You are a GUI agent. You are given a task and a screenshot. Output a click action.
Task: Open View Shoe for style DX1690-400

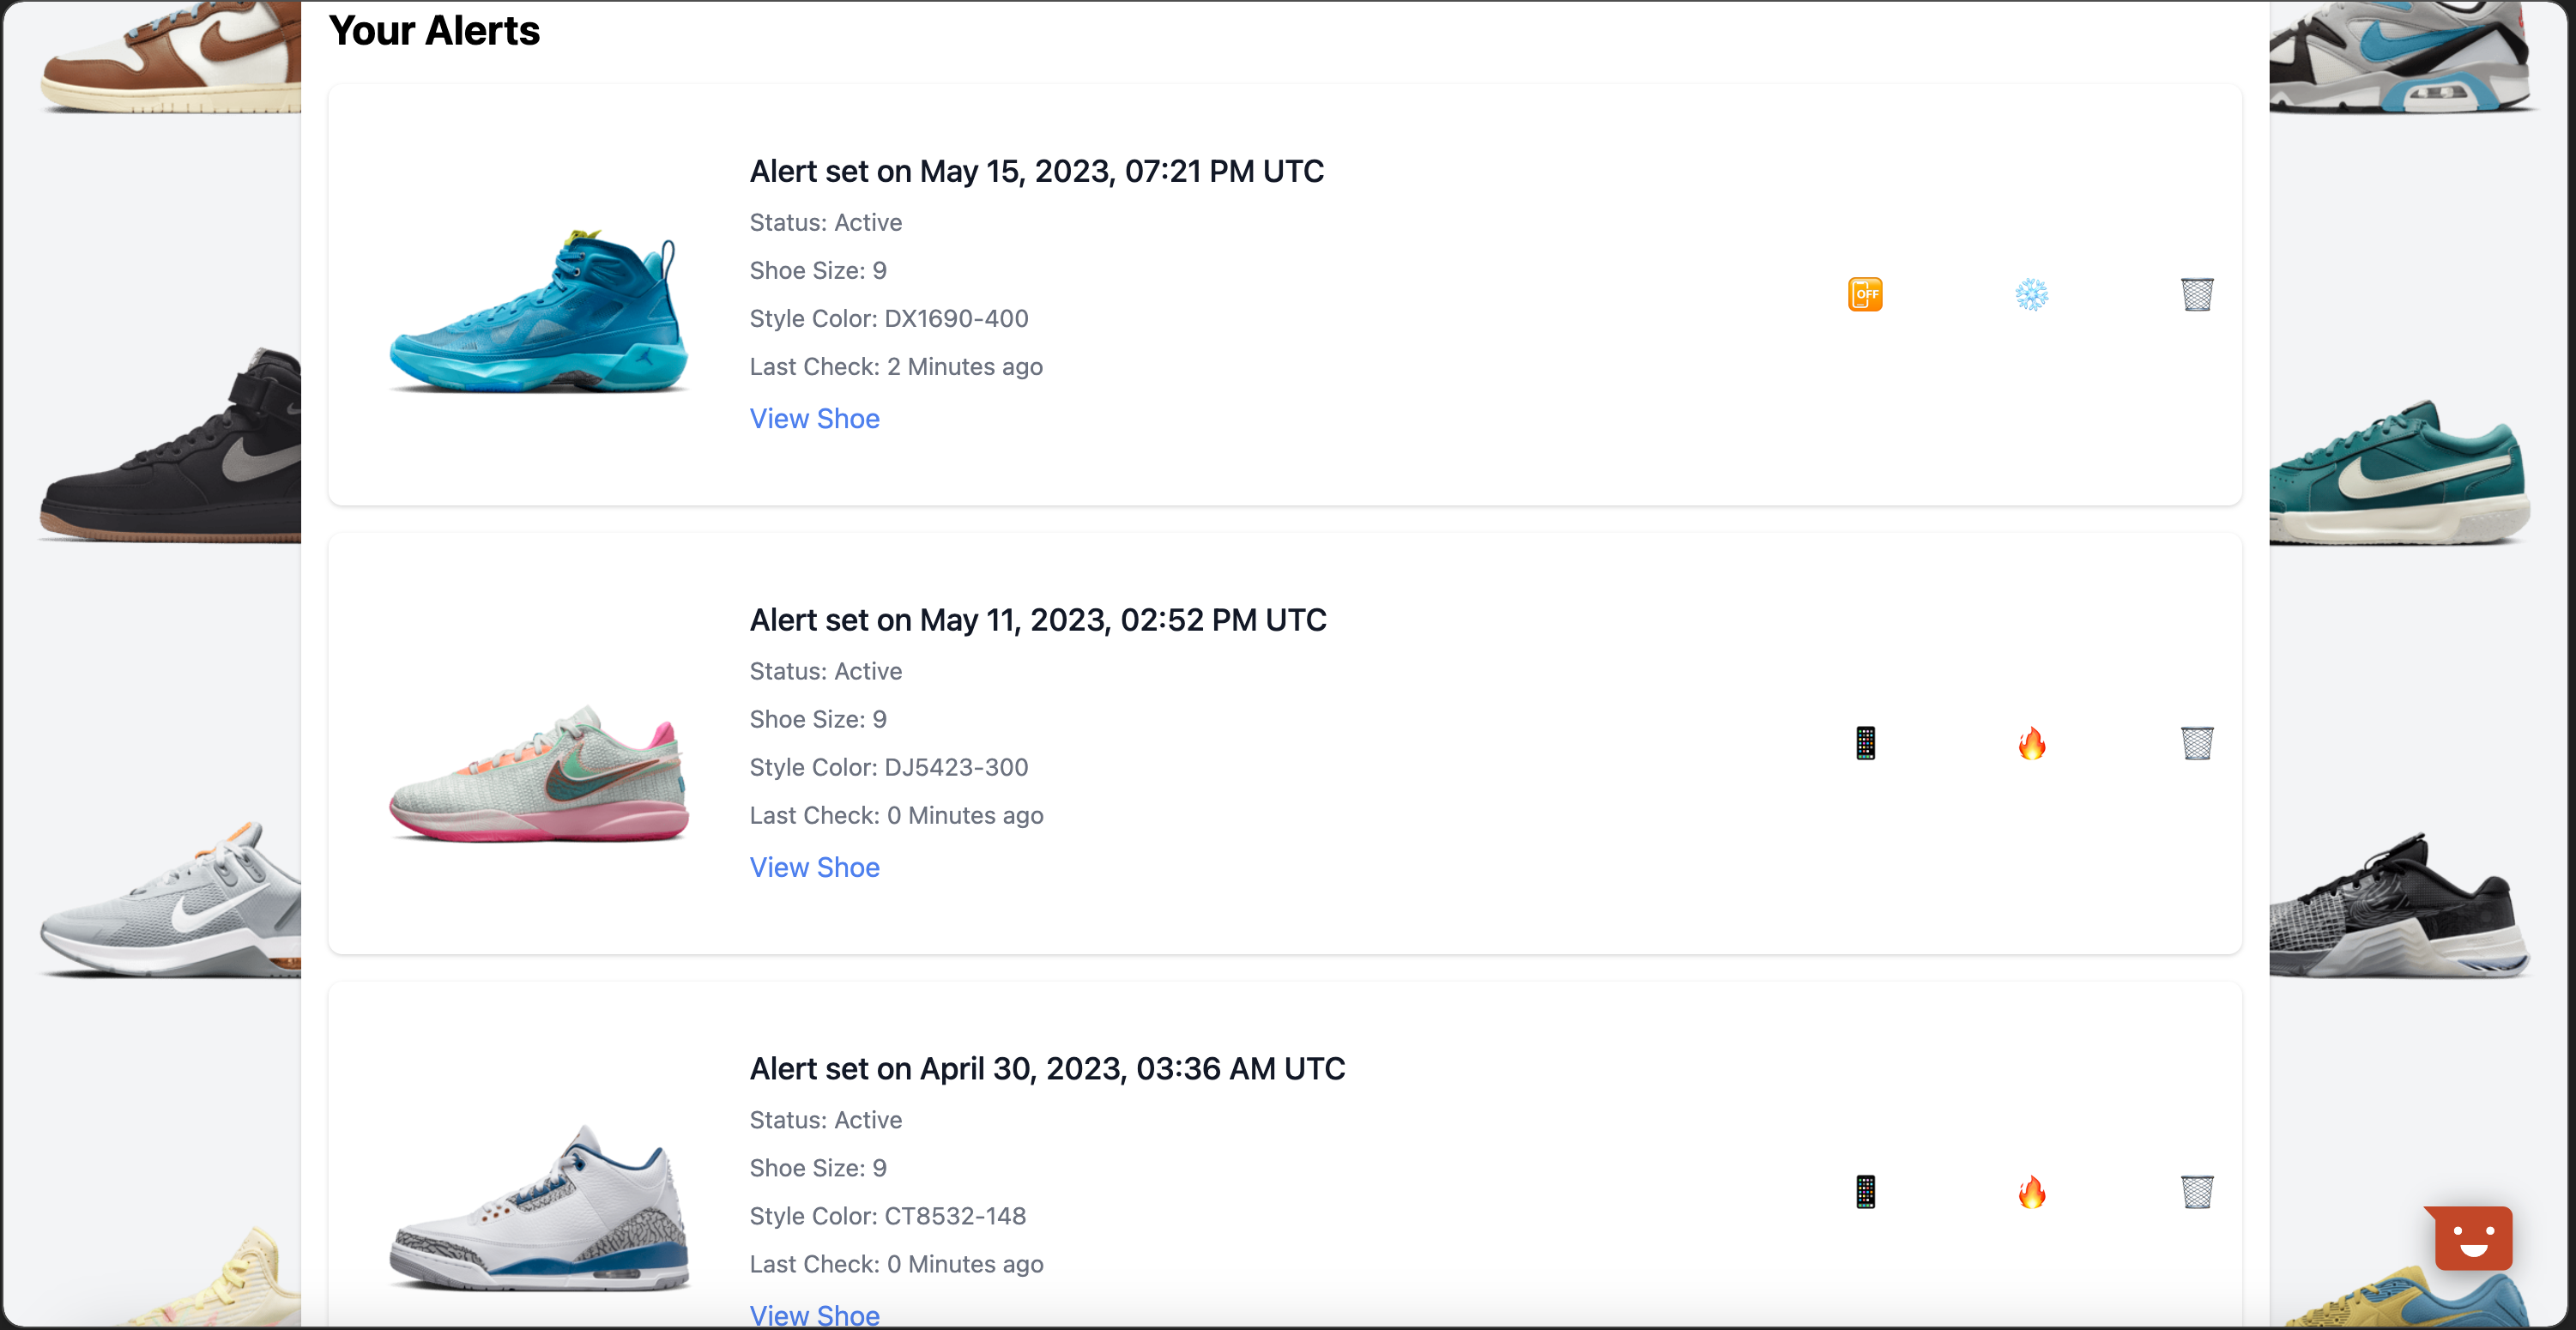coord(814,418)
